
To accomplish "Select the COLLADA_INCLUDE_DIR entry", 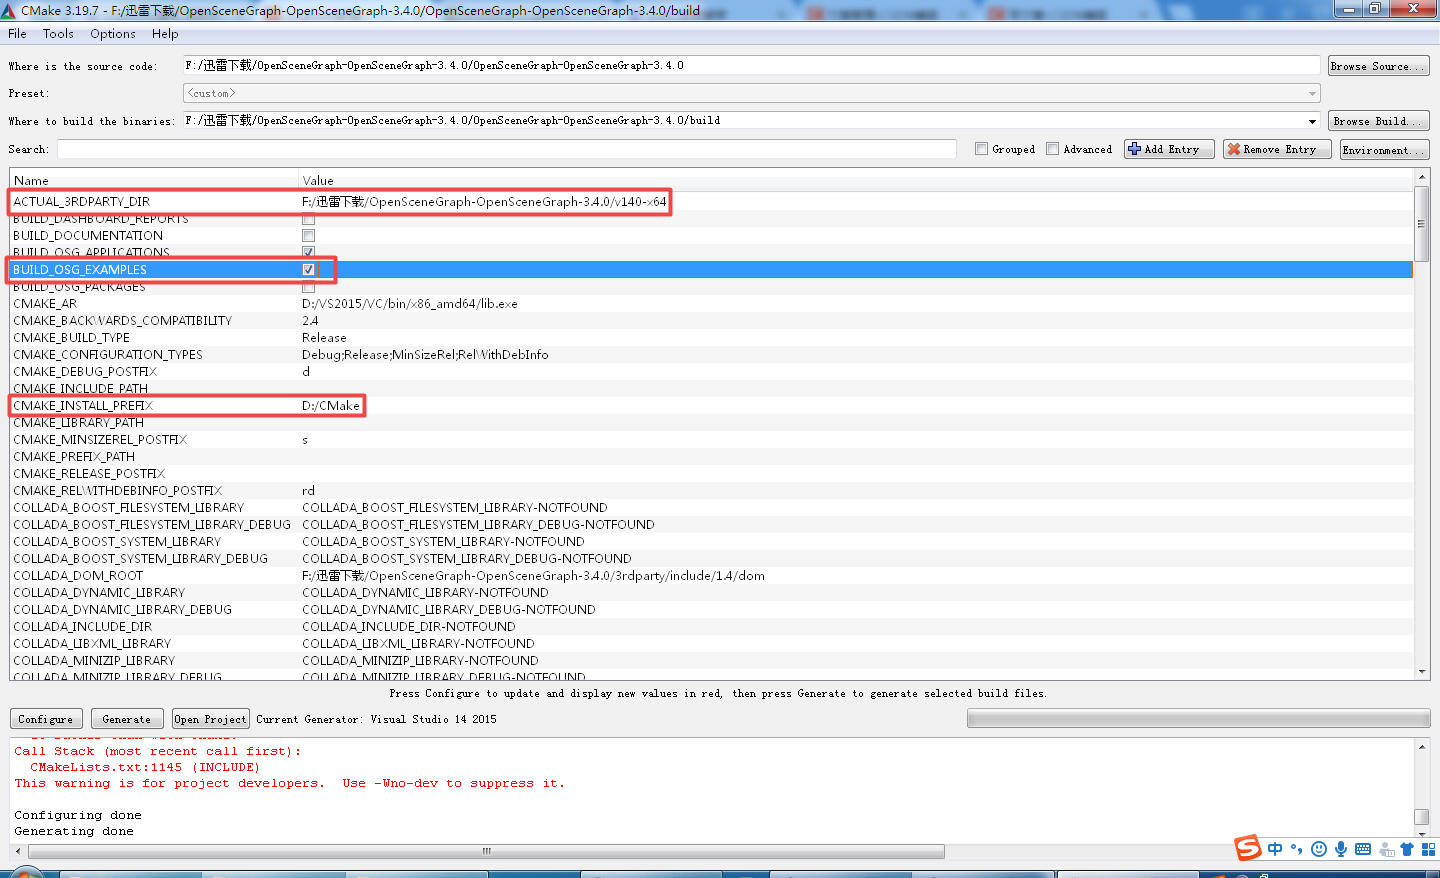I will [83, 627].
